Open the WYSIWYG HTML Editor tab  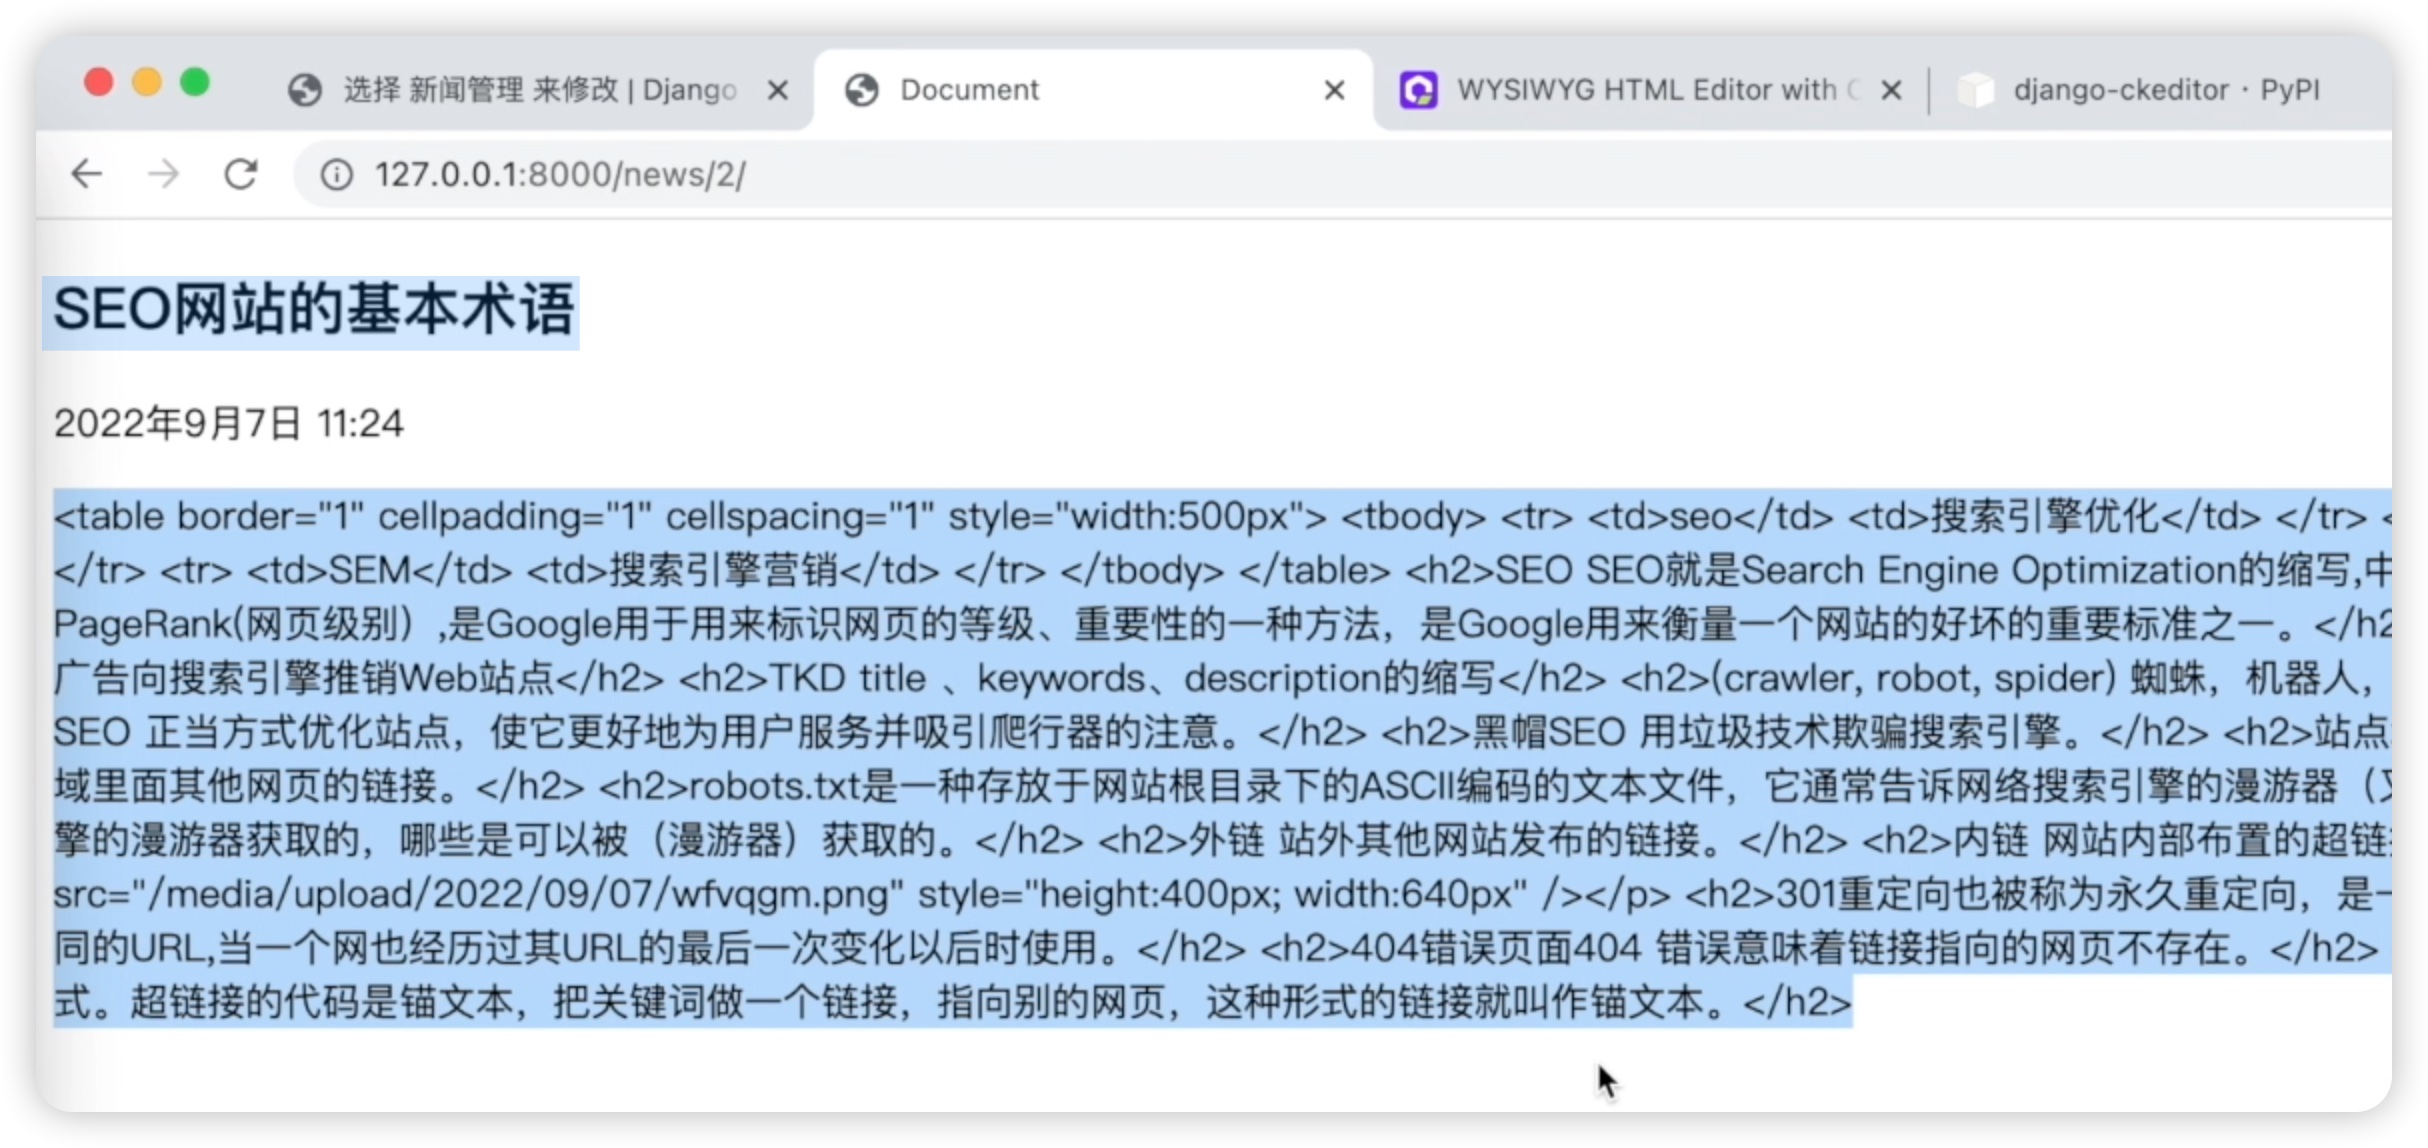point(1650,90)
